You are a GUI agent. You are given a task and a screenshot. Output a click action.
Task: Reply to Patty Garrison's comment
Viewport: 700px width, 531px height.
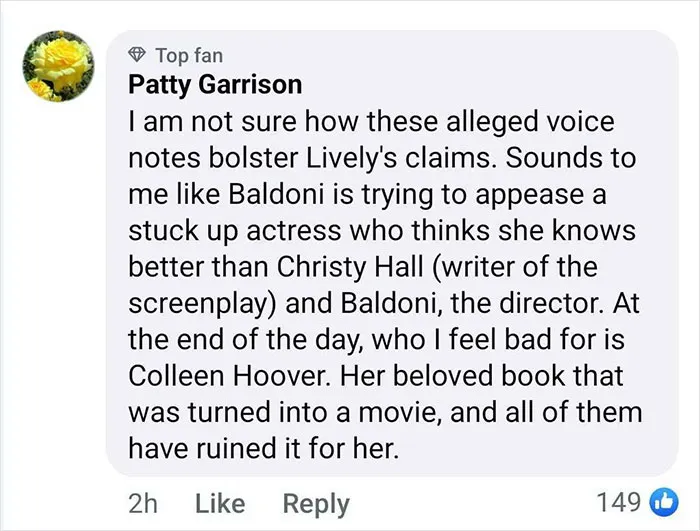pyautogui.click(x=316, y=505)
